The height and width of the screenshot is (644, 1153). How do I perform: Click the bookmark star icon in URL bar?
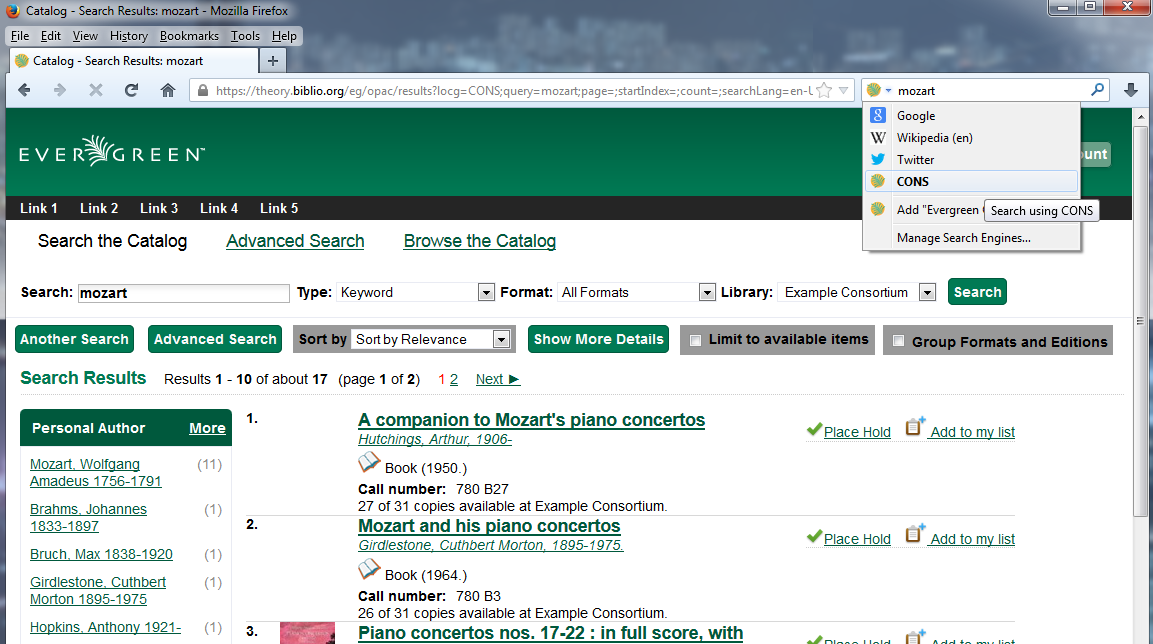tap(824, 90)
